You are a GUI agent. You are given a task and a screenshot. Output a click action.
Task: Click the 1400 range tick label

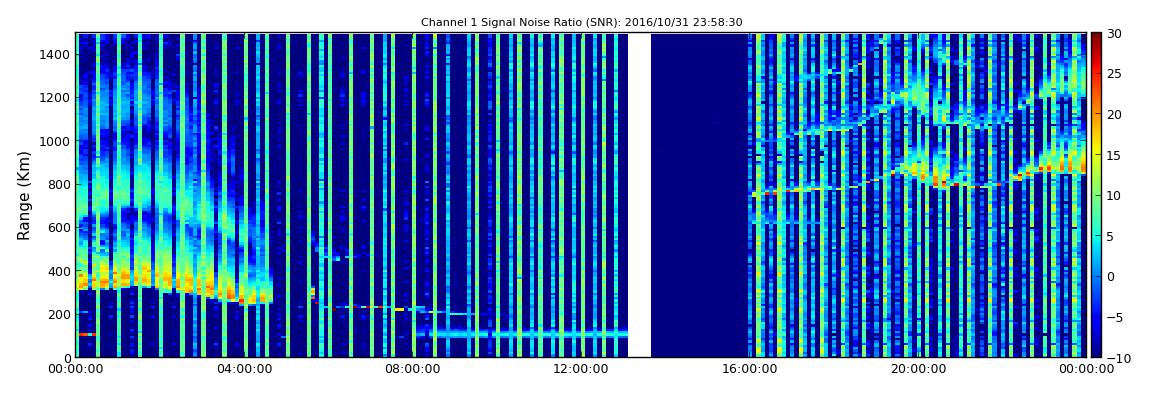pyautogui.click(x=56, y=54)
